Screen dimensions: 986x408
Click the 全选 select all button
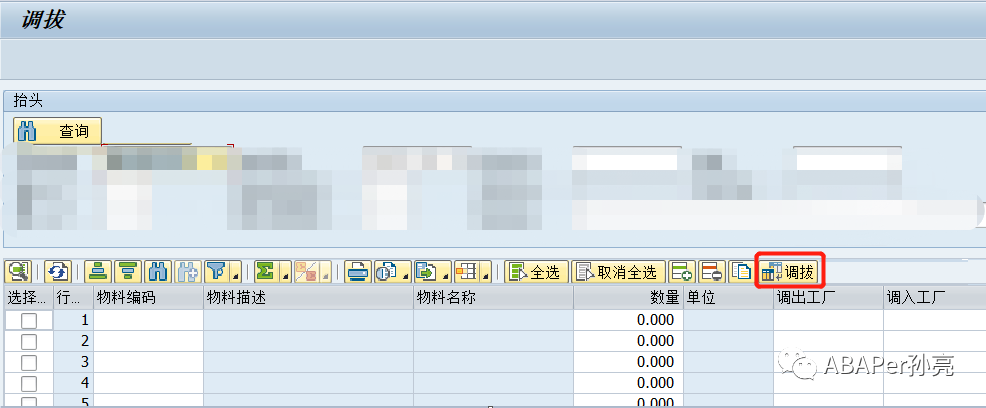(x=536, y=272)
